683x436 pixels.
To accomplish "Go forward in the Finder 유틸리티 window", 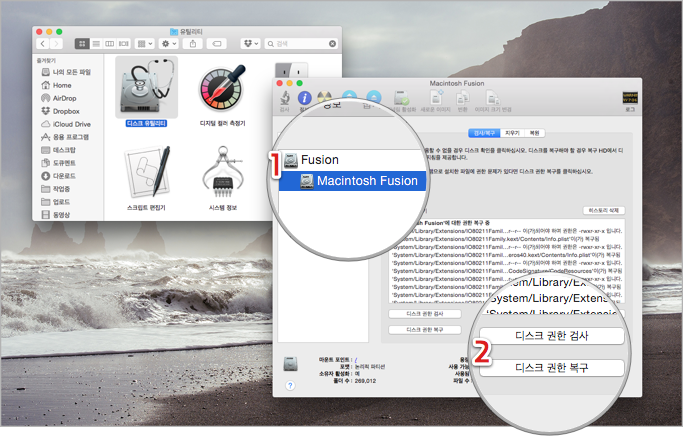I will [x=57, y=44].
